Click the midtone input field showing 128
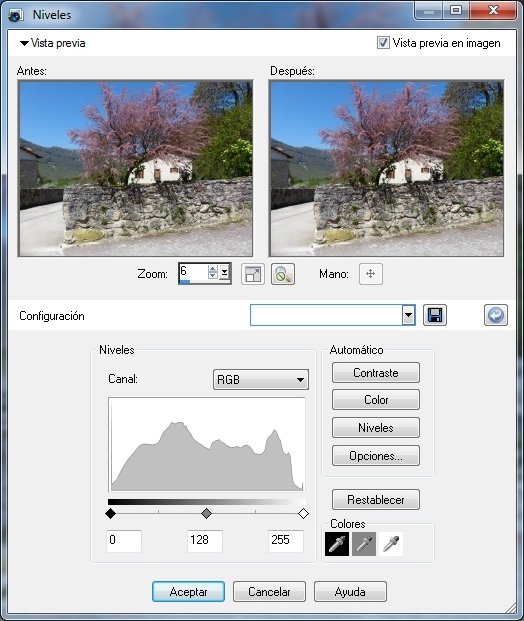The image size is (524, 621). point(205,541)
